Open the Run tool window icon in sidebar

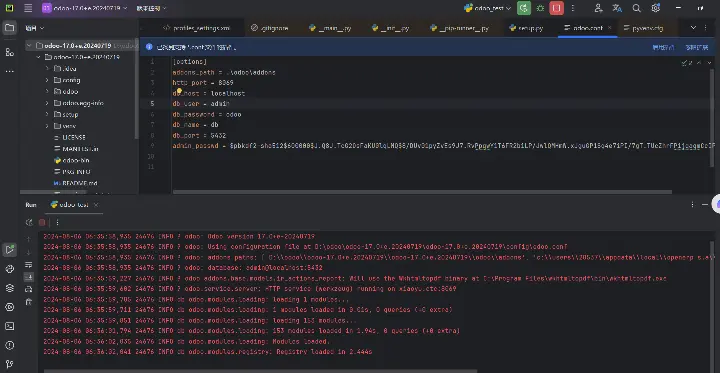[9, 249]
